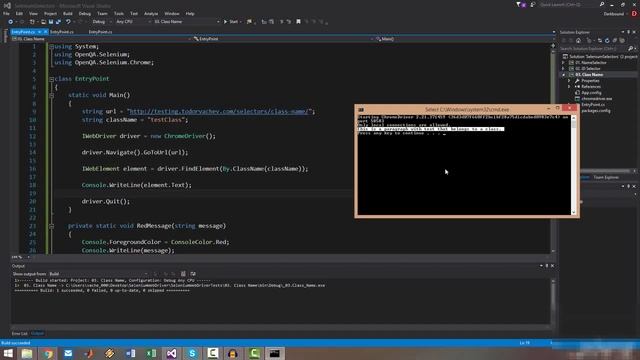This screenshot has height=360, width=640.
Task: Click the Save file toolbar icon
Action: (x=51, y=22)
